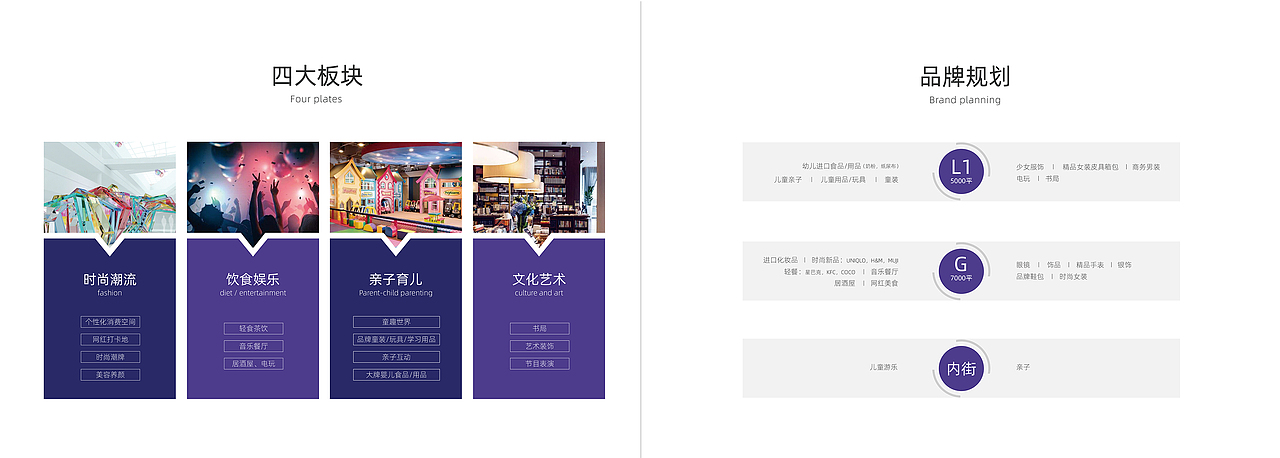
Task: Click the G 7000平 circular badge
Action: pos(960,269)
